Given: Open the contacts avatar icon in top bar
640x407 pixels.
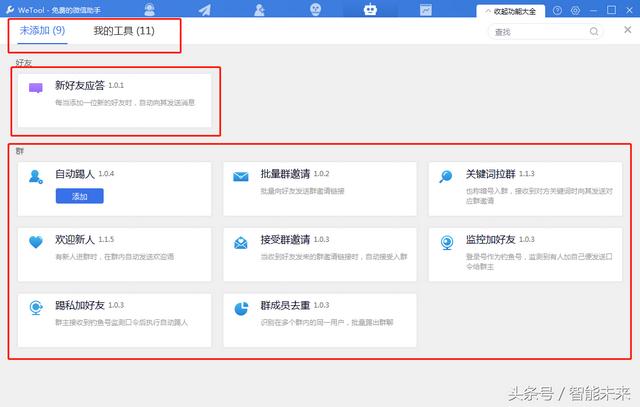Looking at the screenshot, I should [150, 9].
